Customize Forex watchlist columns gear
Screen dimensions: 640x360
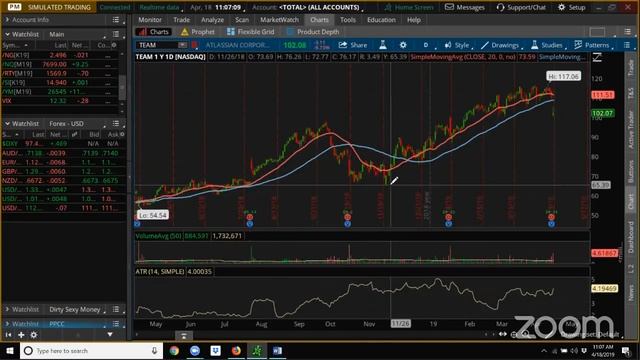pyautogui.click(x=122, y=134)
